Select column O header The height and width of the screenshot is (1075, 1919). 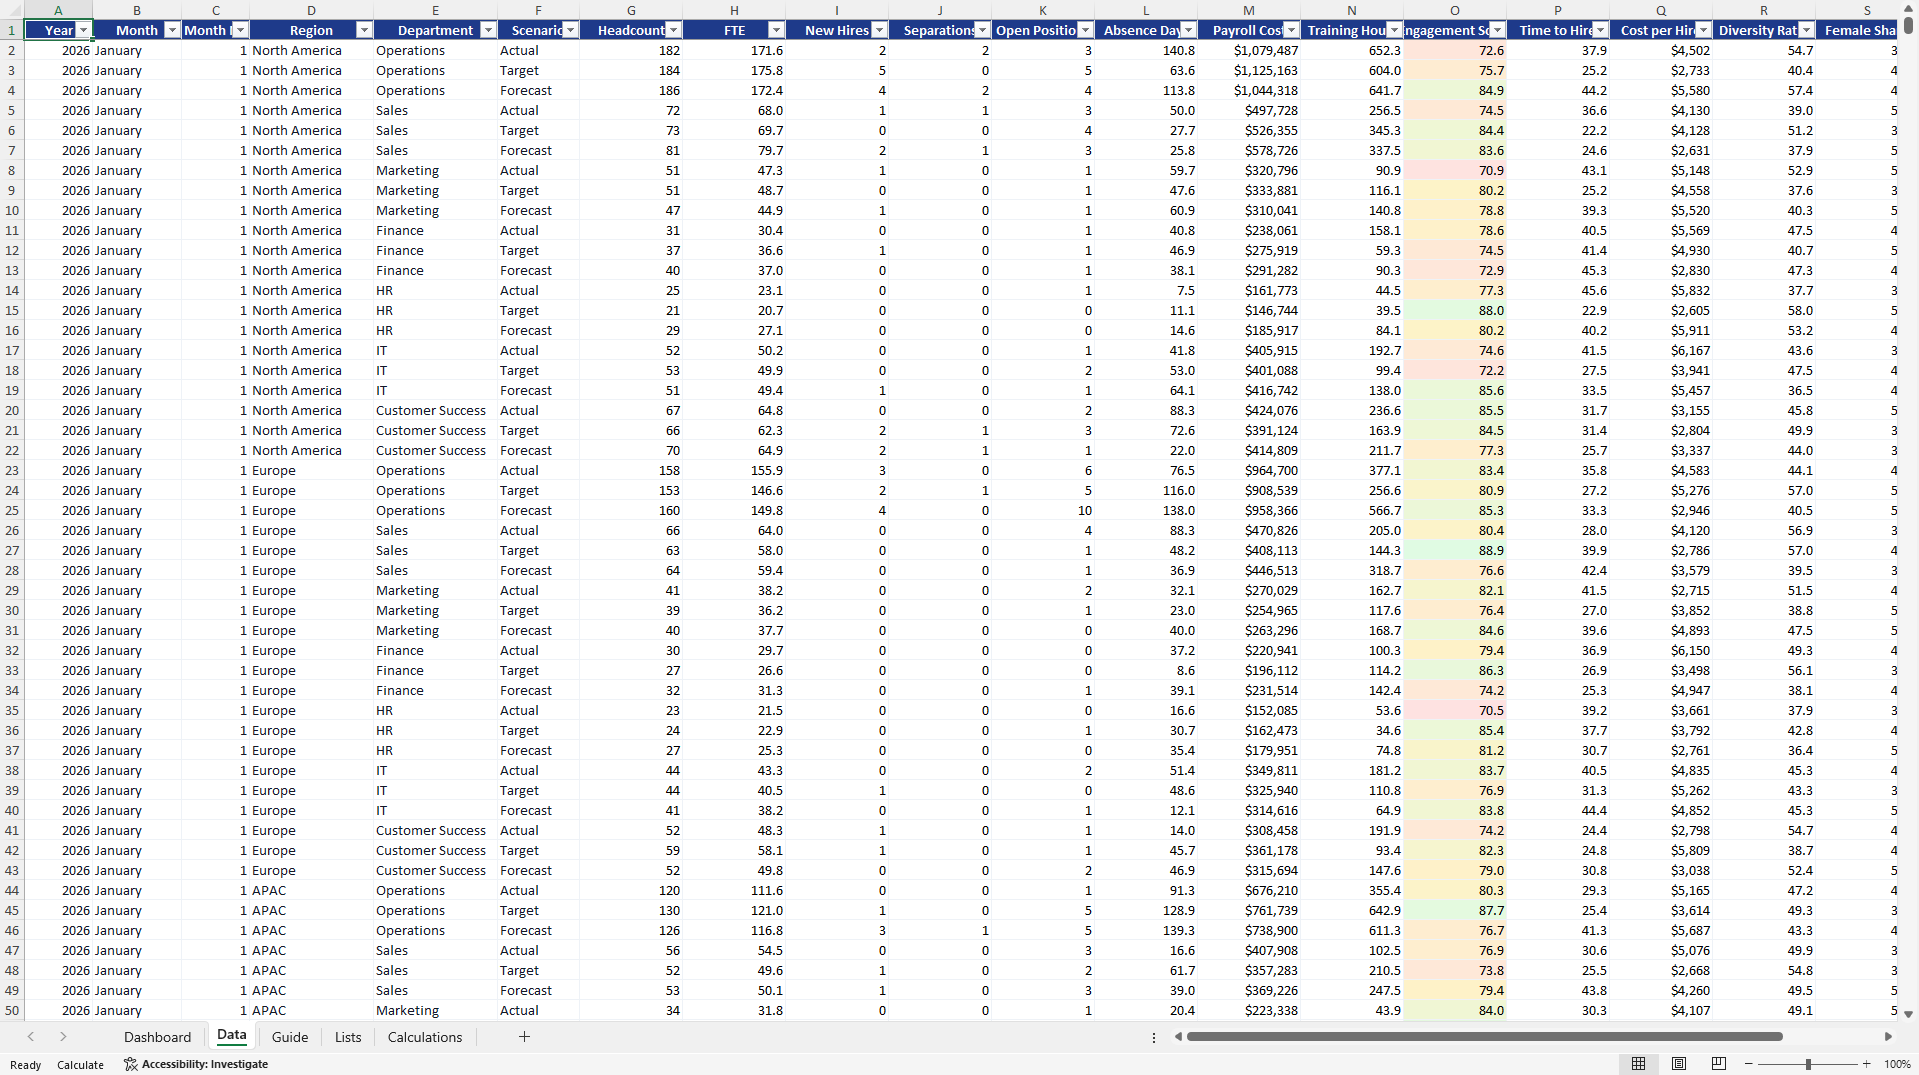pyautogui.click(x=1455, y=10)
